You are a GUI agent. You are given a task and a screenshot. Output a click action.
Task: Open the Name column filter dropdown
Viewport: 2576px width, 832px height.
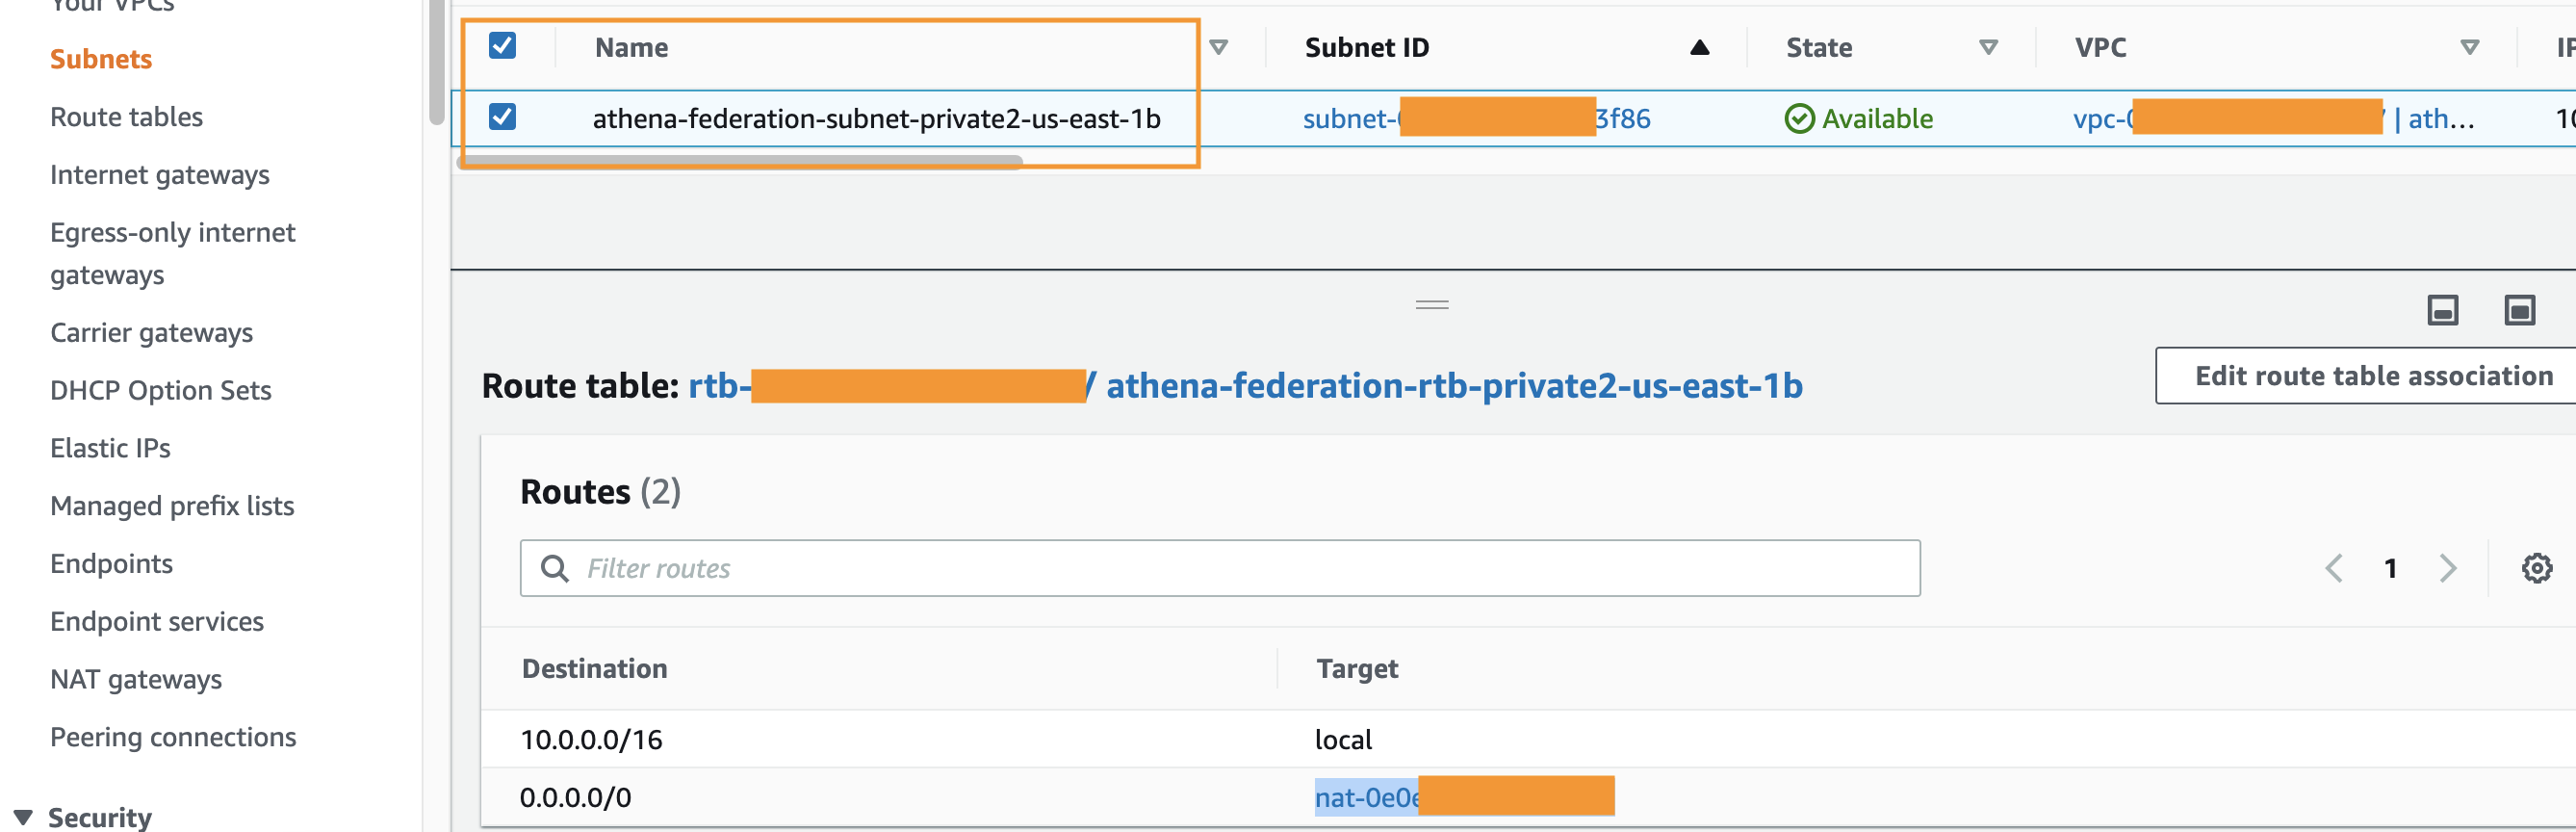coord(1218,47)
